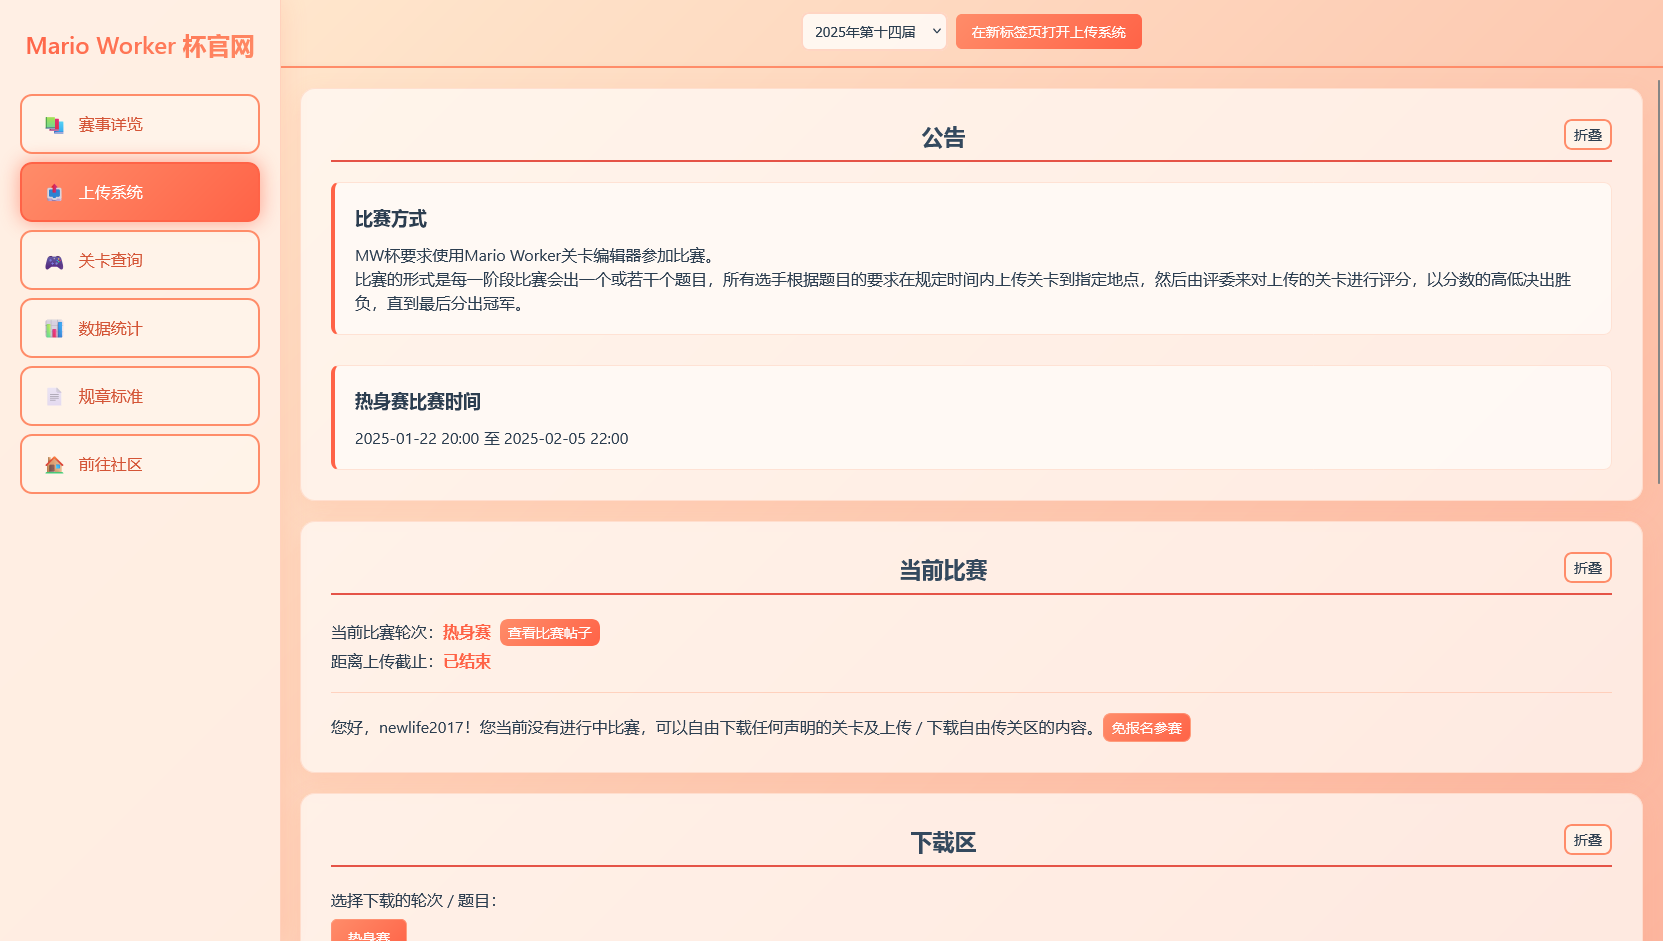Image resolution: width=1663 pixels, height=941 pixels.
Task: Collapse the 公告 section with 折叠
Action: pyautogui.click(x=1587, y=135)
